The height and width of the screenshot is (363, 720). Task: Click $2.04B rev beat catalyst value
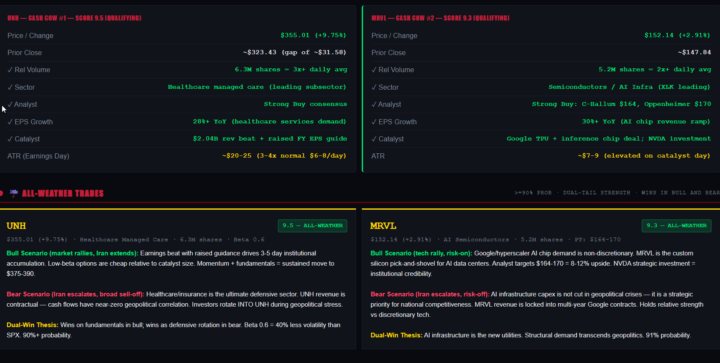click(270, 139)
